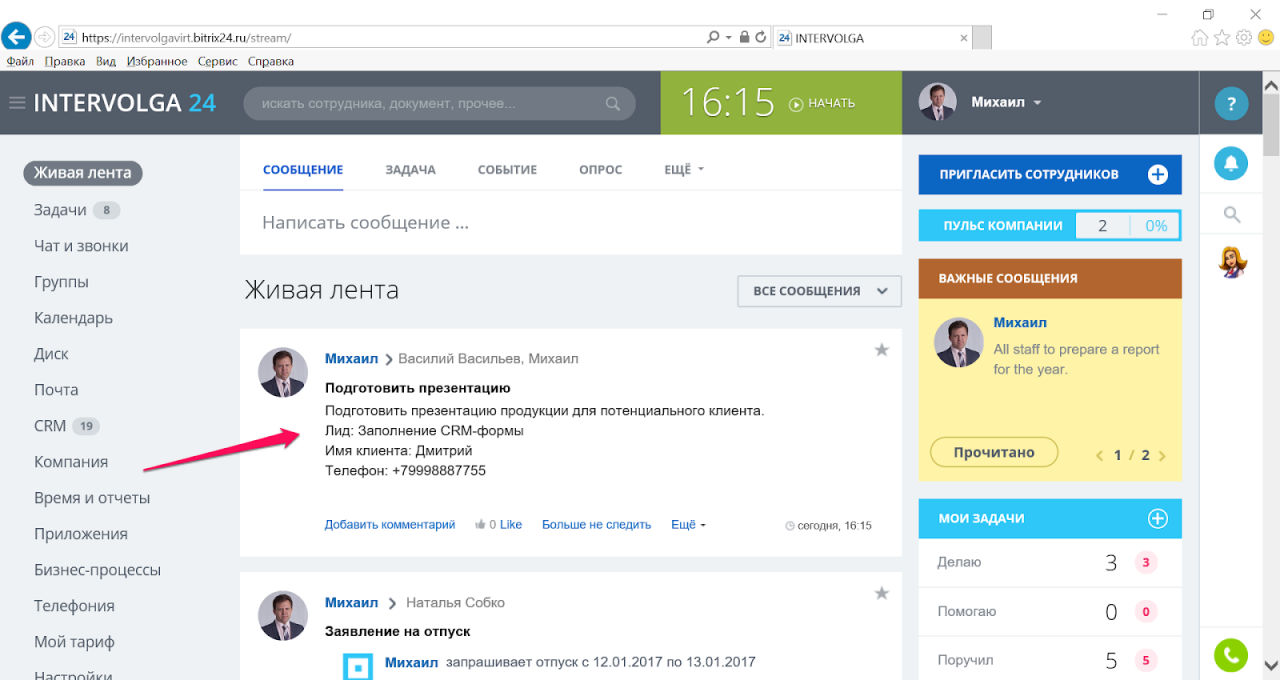The height and width of the screenshot is (680, 1280).
Task: Click the smiley feedback icon
Action: pyautogui.click(x=1265, y=38)
